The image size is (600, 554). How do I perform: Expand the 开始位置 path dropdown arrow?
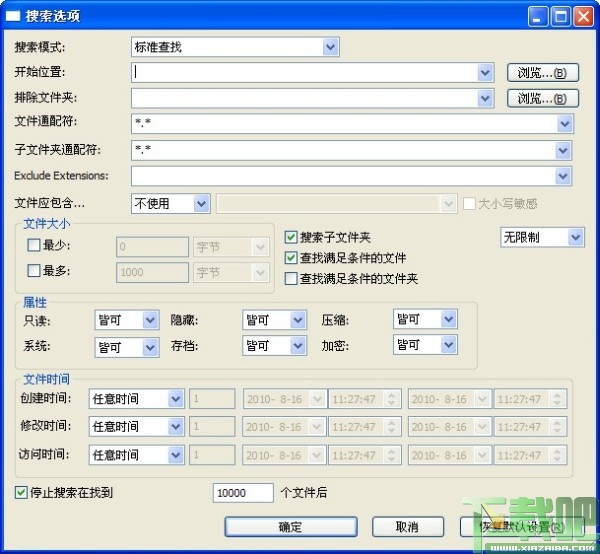485,72
